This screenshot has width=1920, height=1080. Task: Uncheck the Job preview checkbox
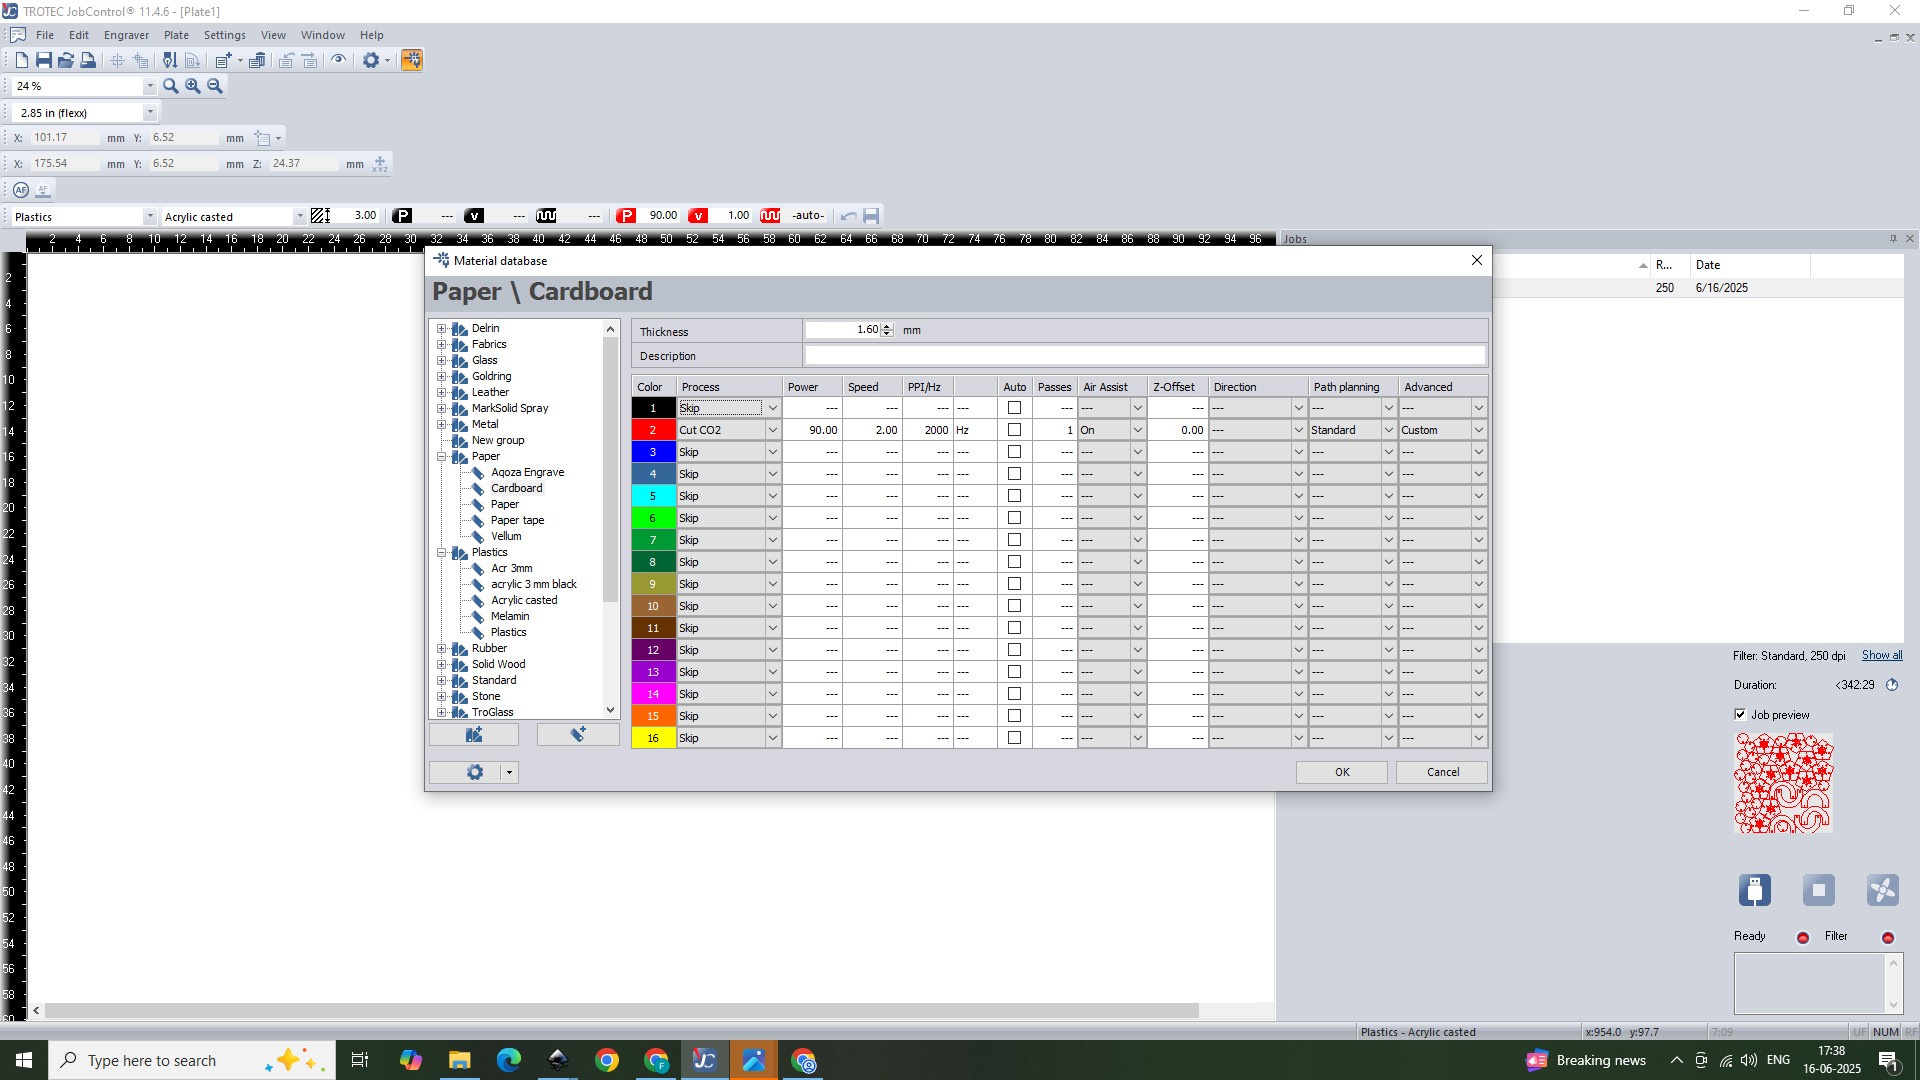pyautogui.click(x=1740, y=715)
